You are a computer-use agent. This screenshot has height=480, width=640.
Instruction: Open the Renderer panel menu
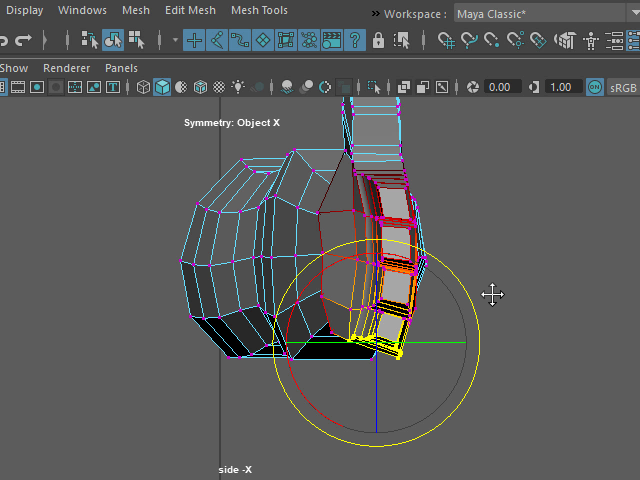[x=66, y=68]
